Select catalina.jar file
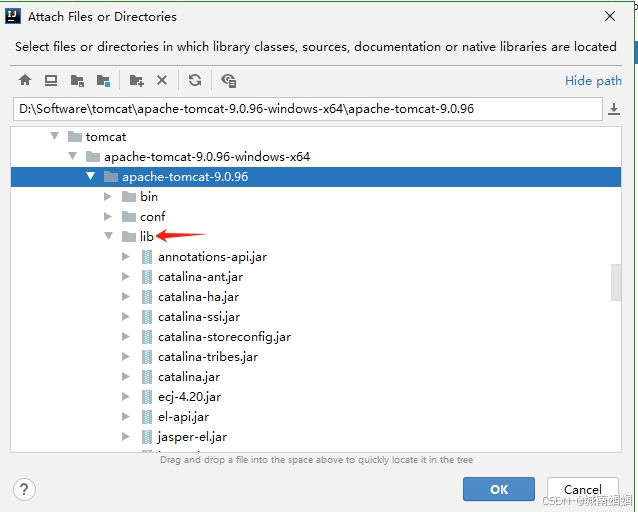The width and height of the screenshot is (638, 512). [316, 377]
